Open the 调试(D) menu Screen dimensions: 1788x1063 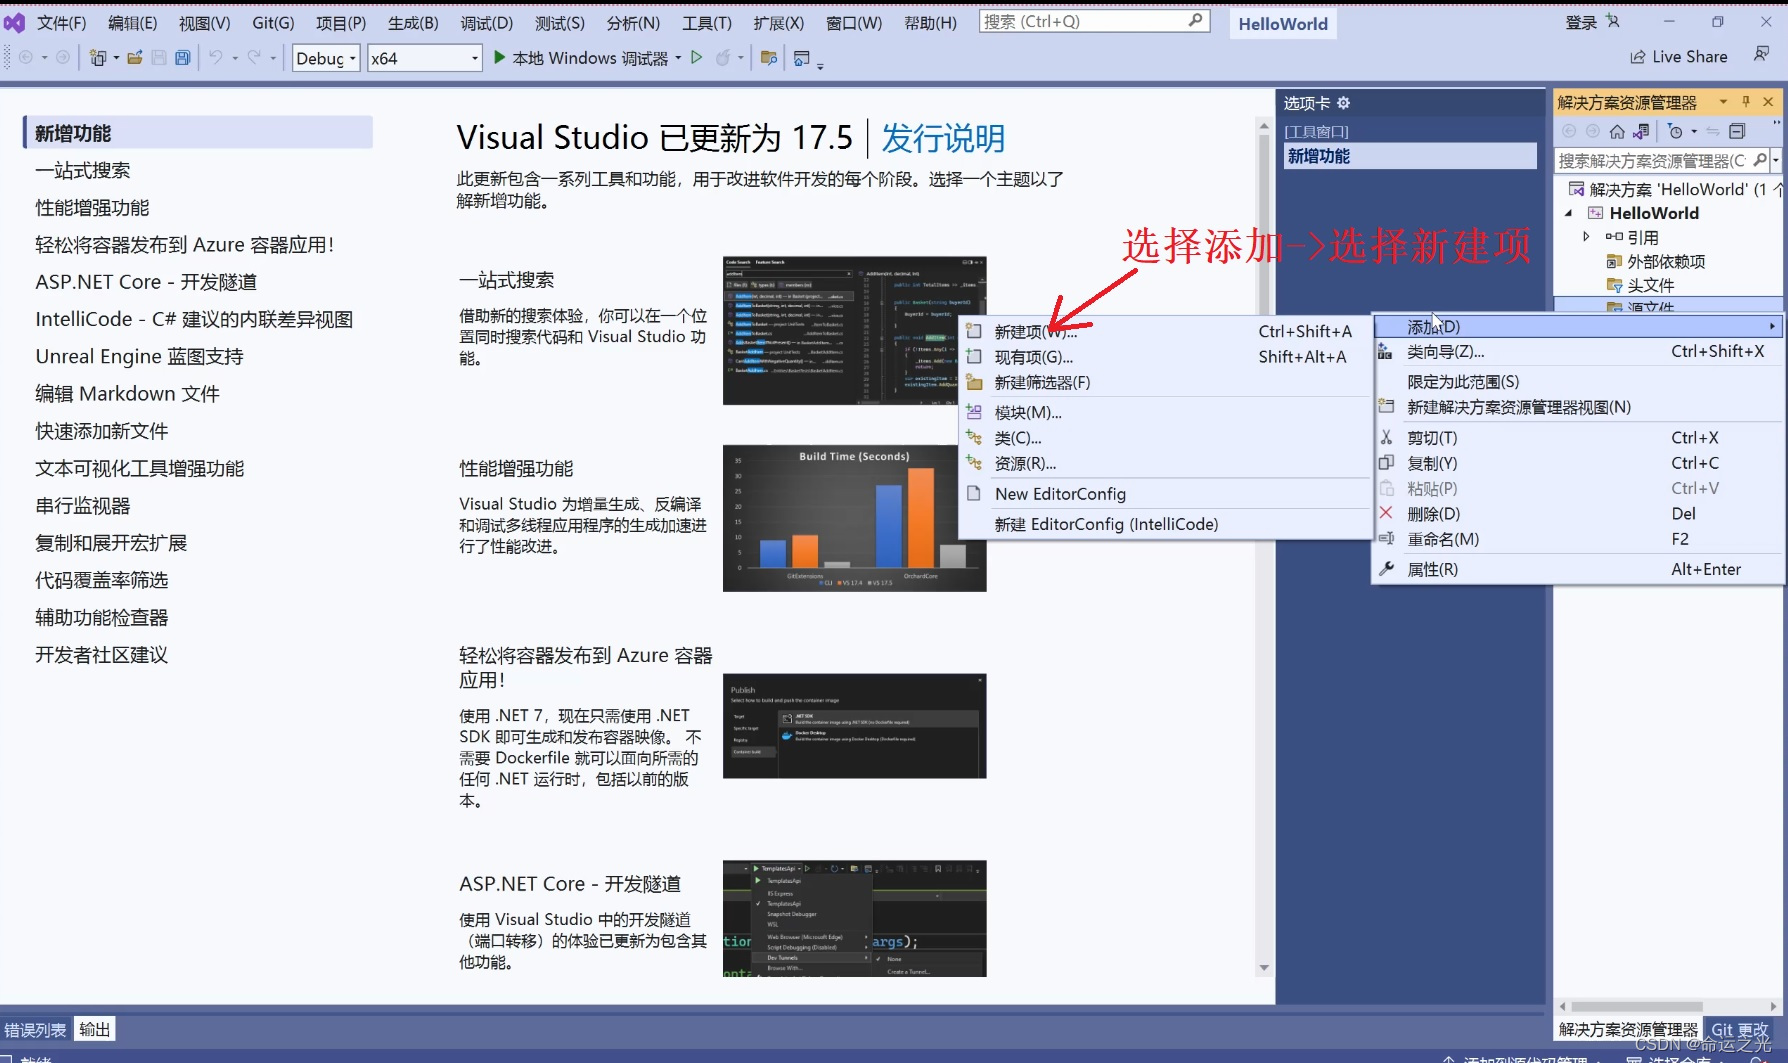tap(487, 22)
